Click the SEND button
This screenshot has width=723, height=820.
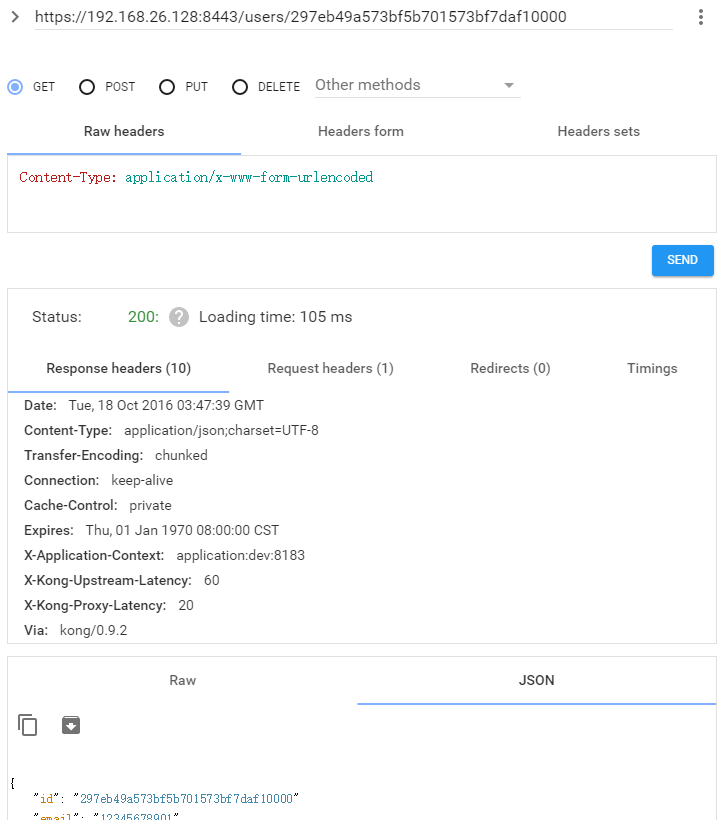click(682, 260)
